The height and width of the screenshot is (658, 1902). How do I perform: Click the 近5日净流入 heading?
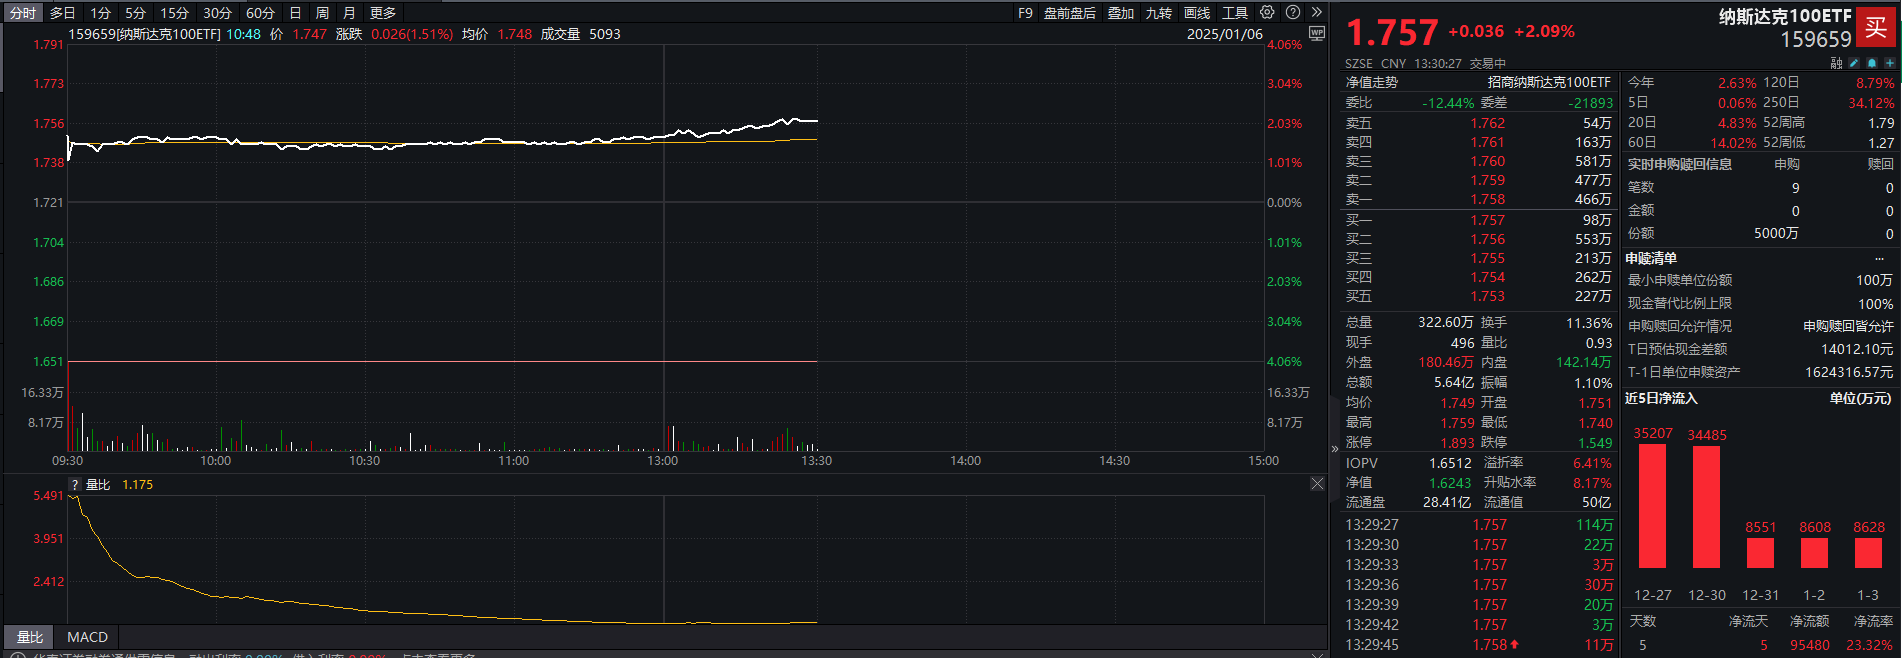point(1661,398)
